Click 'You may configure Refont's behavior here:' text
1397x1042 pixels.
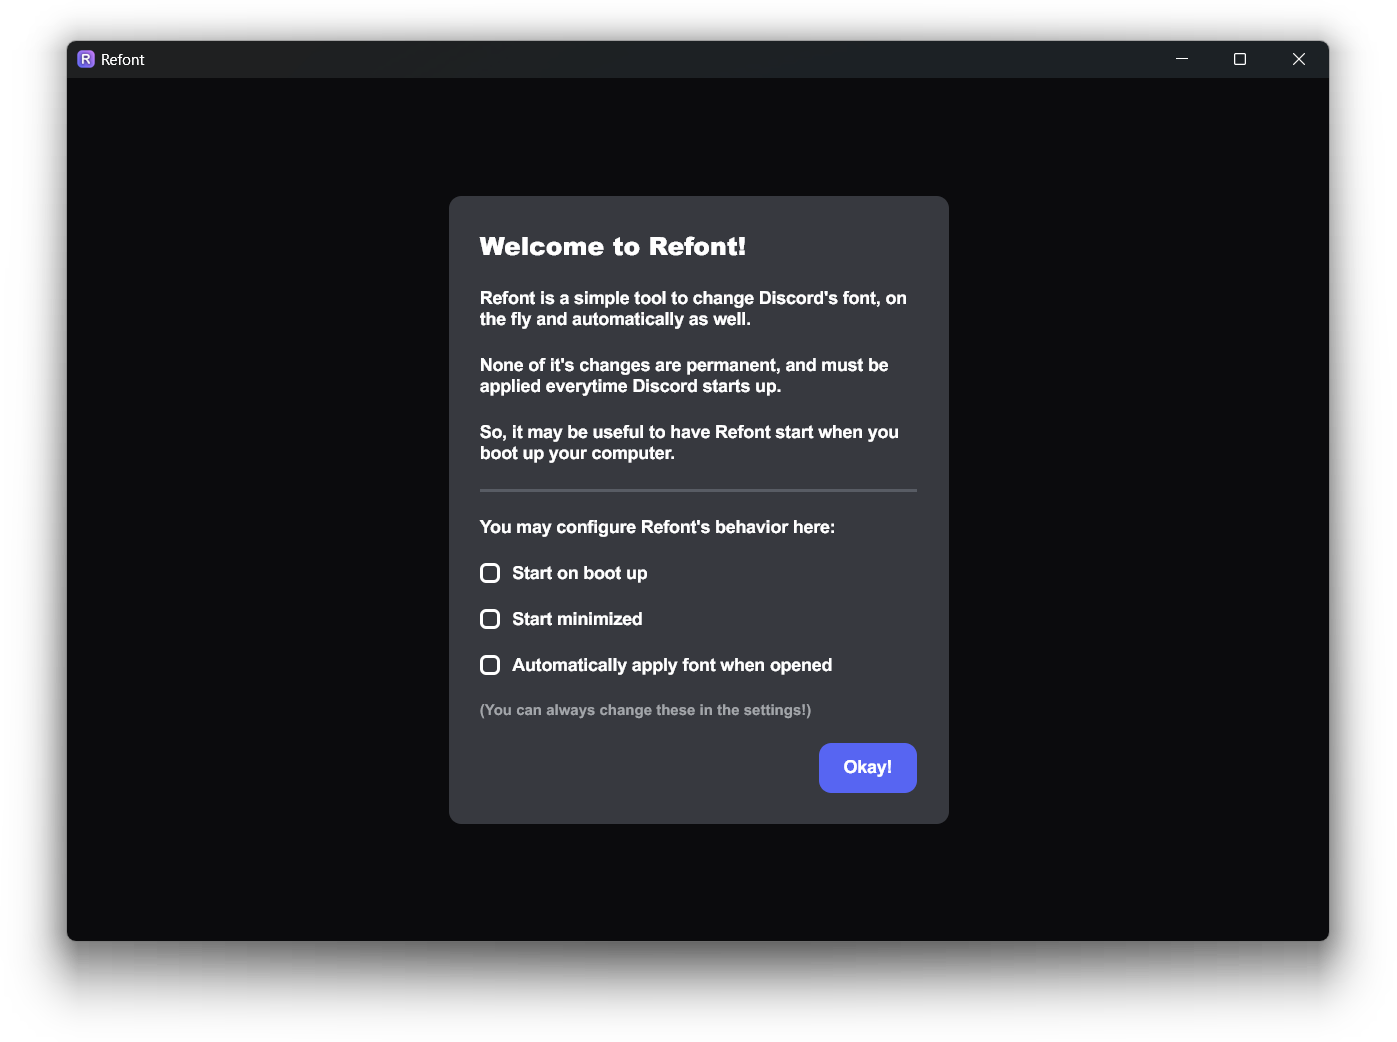pos(657,527)
